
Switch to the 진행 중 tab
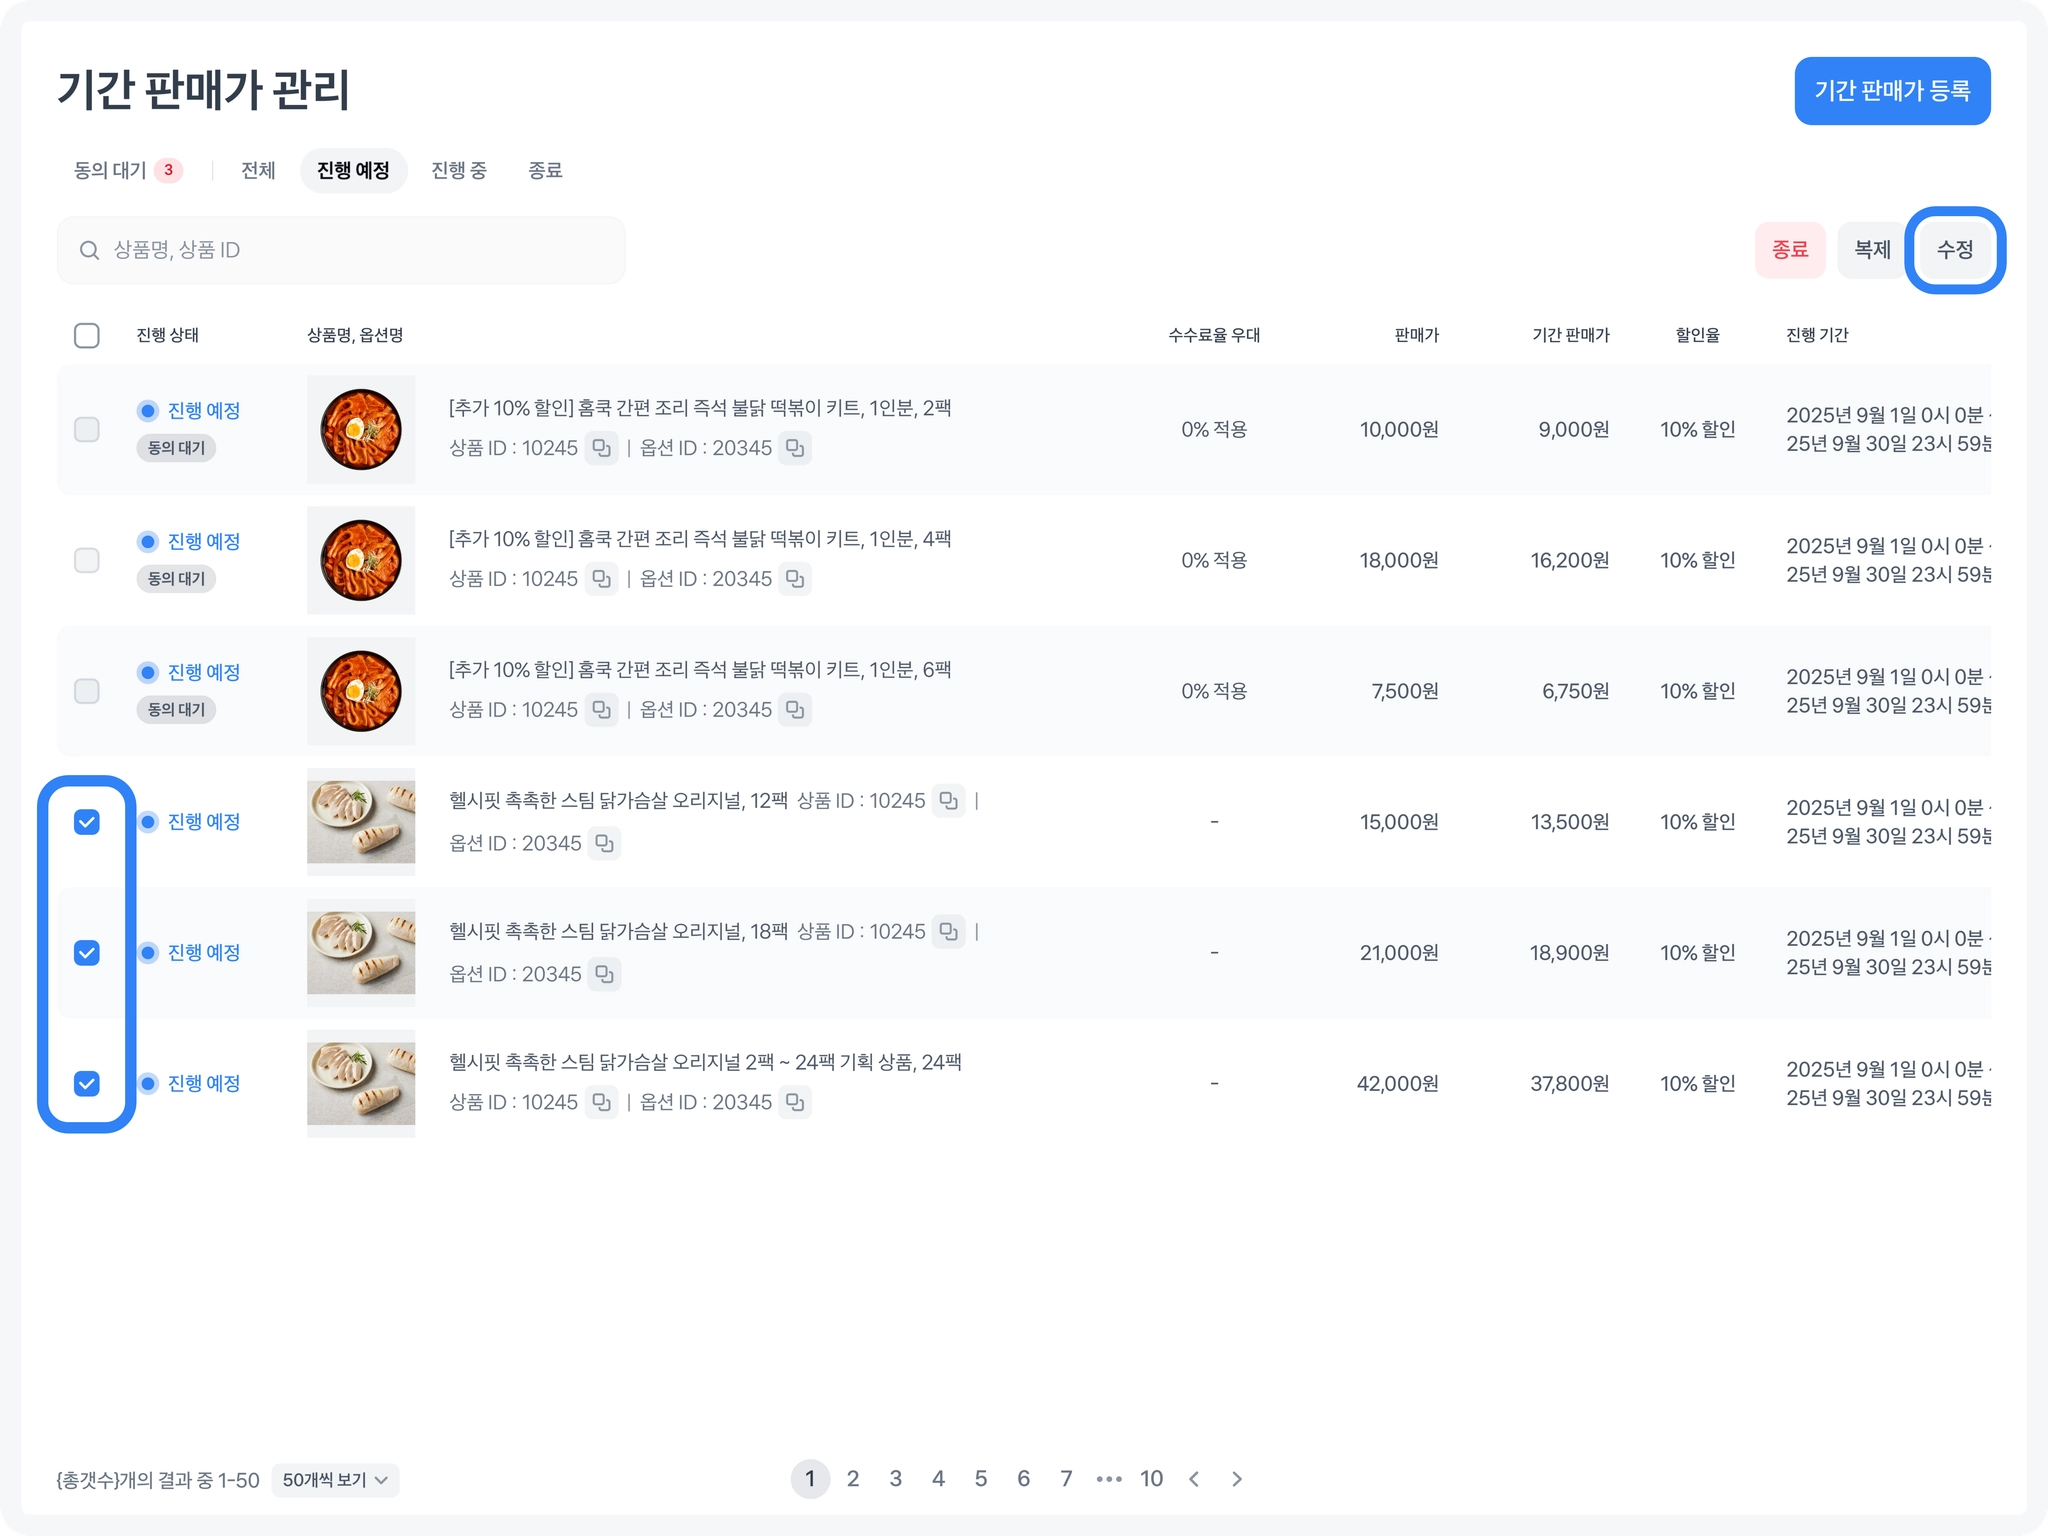click(459, 171)
